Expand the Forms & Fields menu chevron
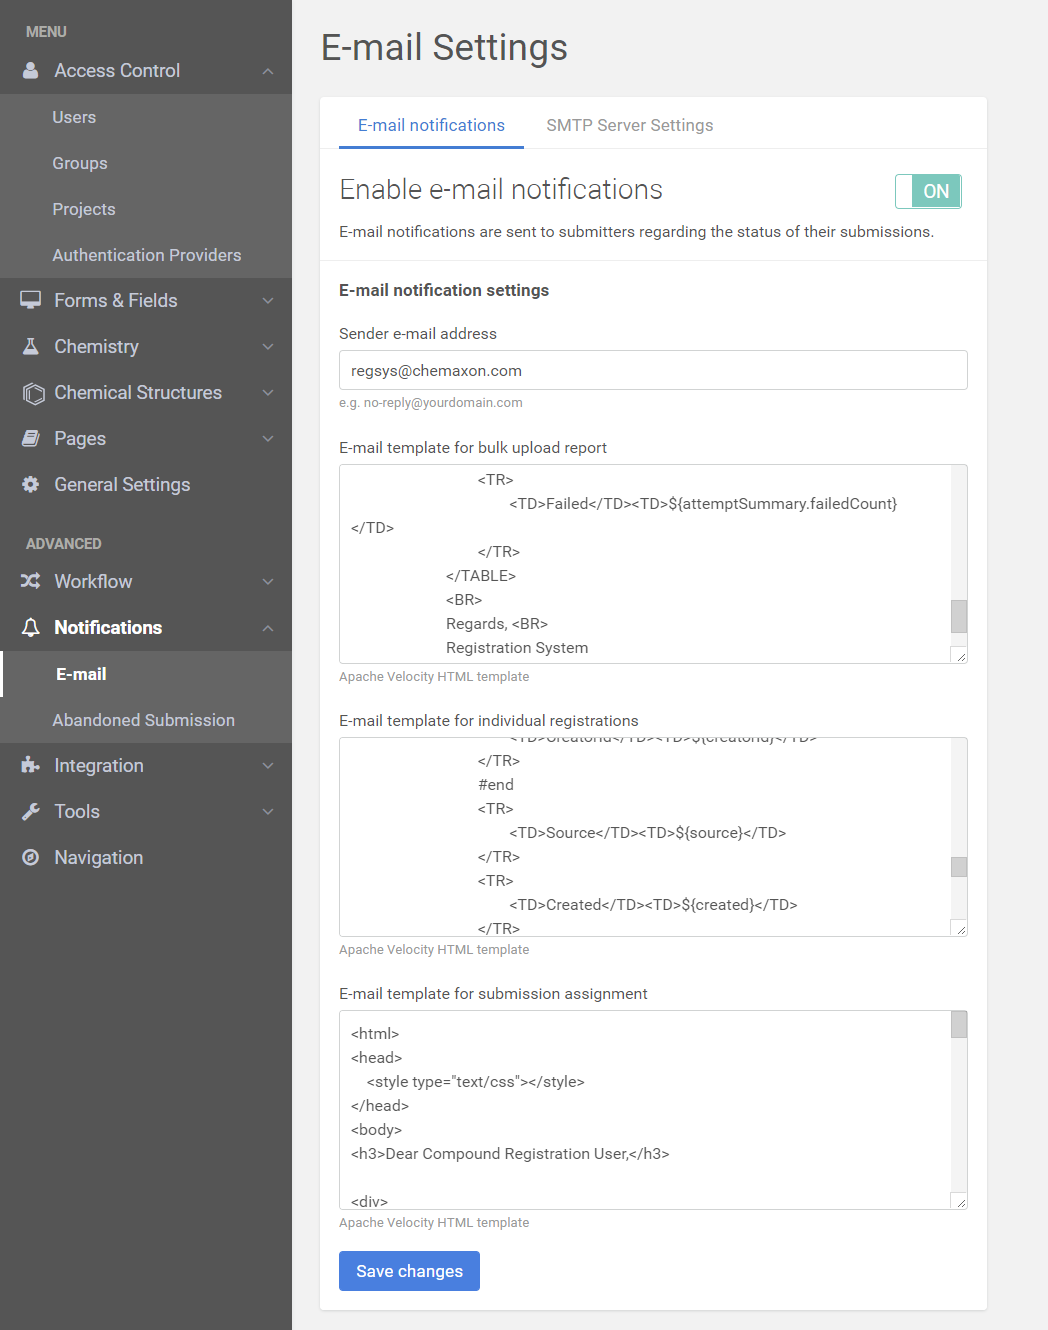Screen dimensions: 1048x1330 268,301
